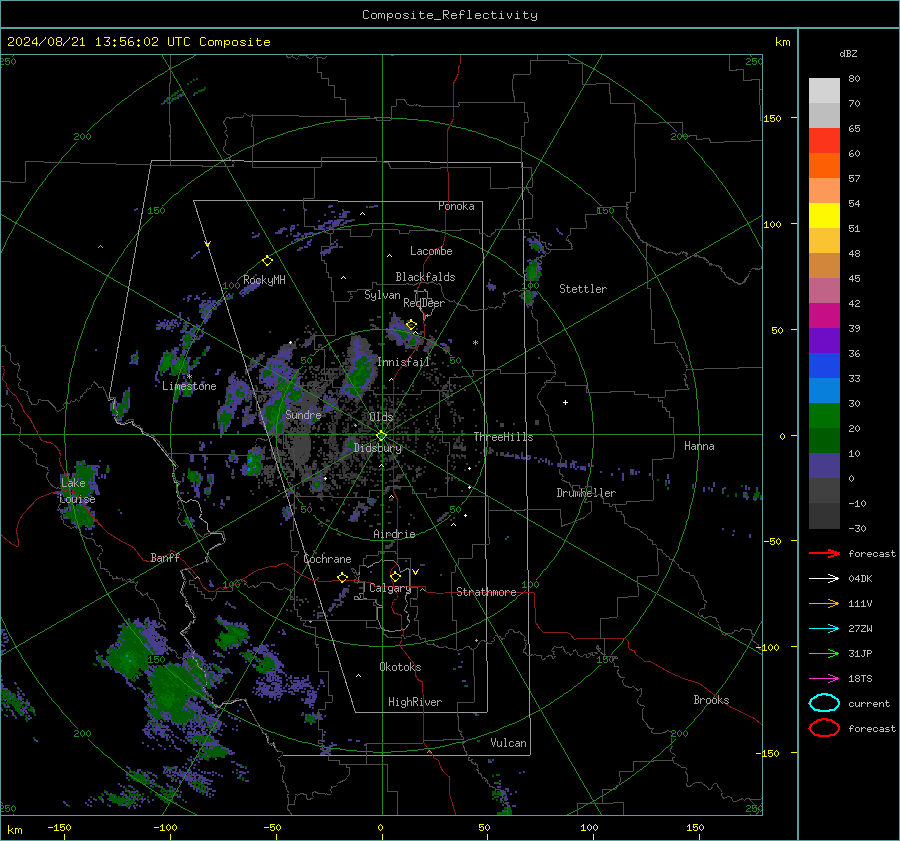Click the Composite_Reflectivity title text
Image resolution: width=900 pixels, height=841 pixels.
pyautogui.click(x=450, y=15)
